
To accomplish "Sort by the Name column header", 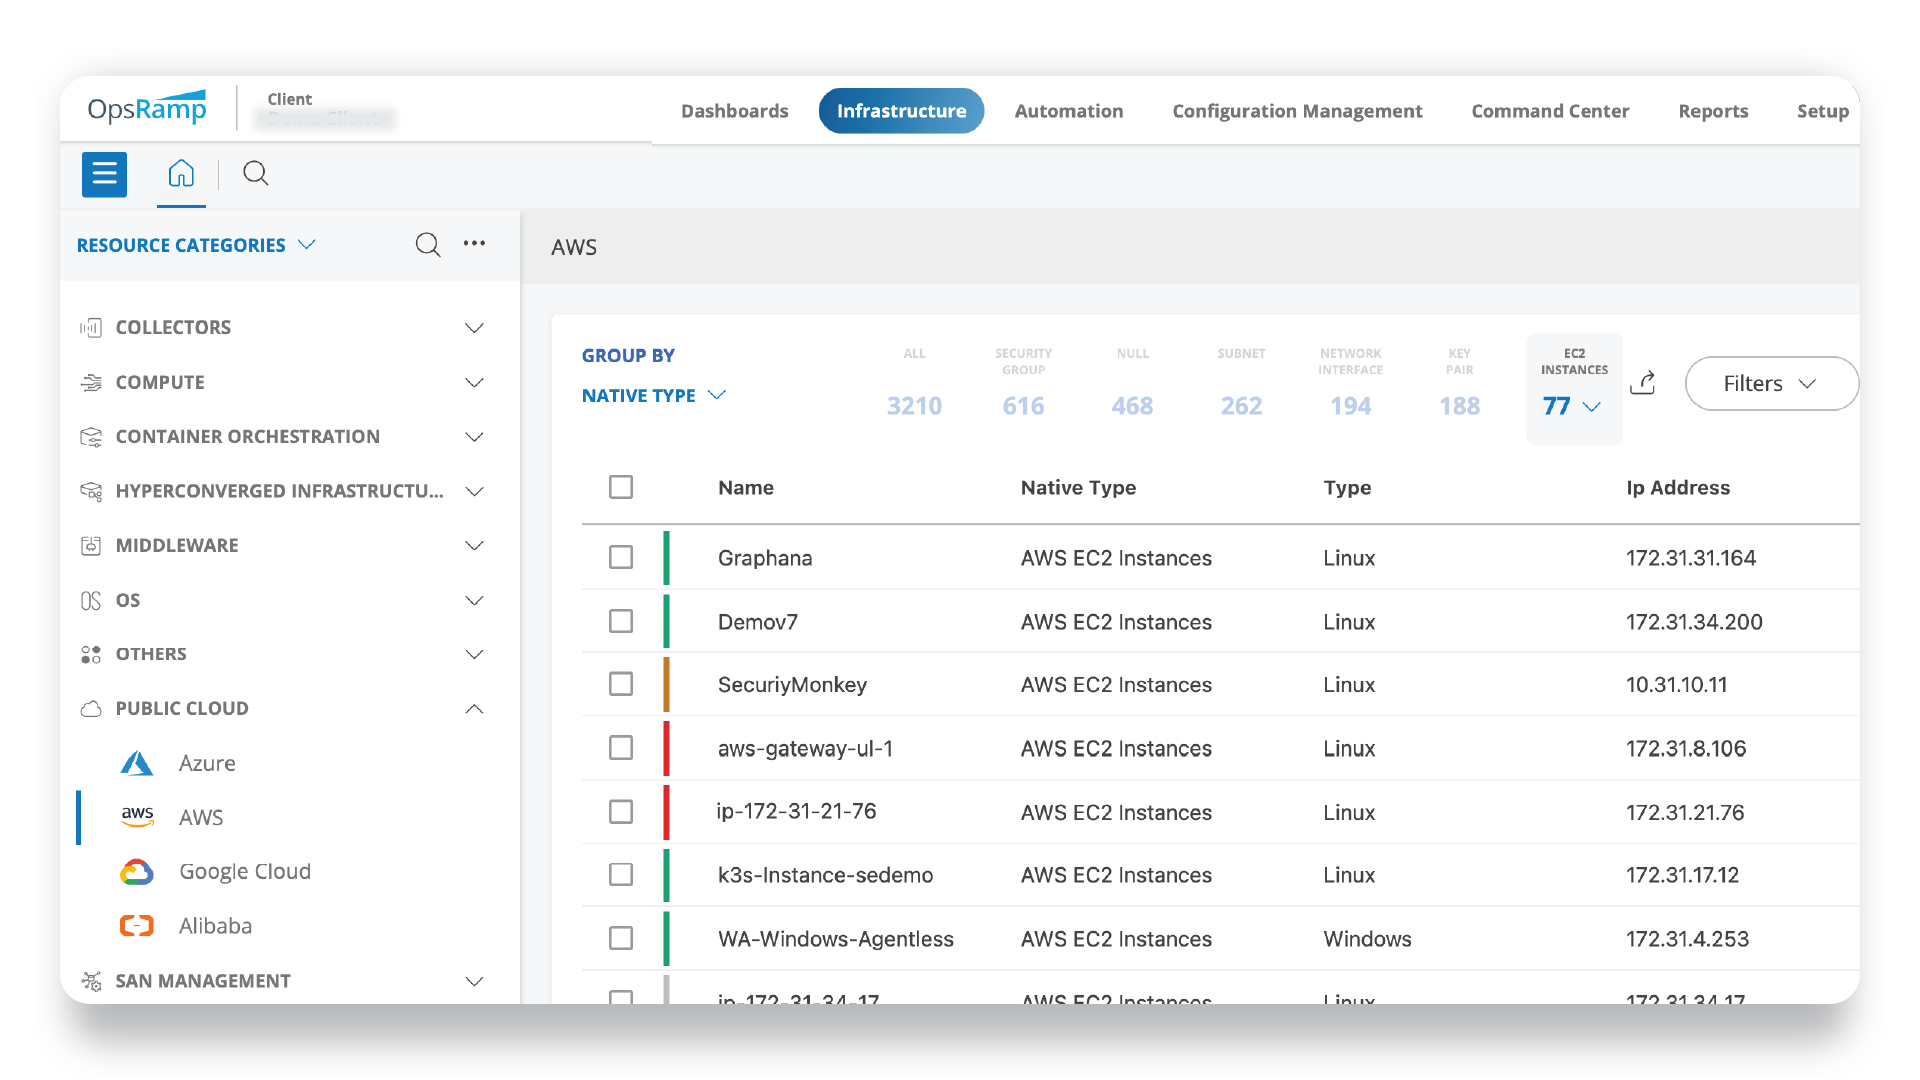I will tap(746, 488).
